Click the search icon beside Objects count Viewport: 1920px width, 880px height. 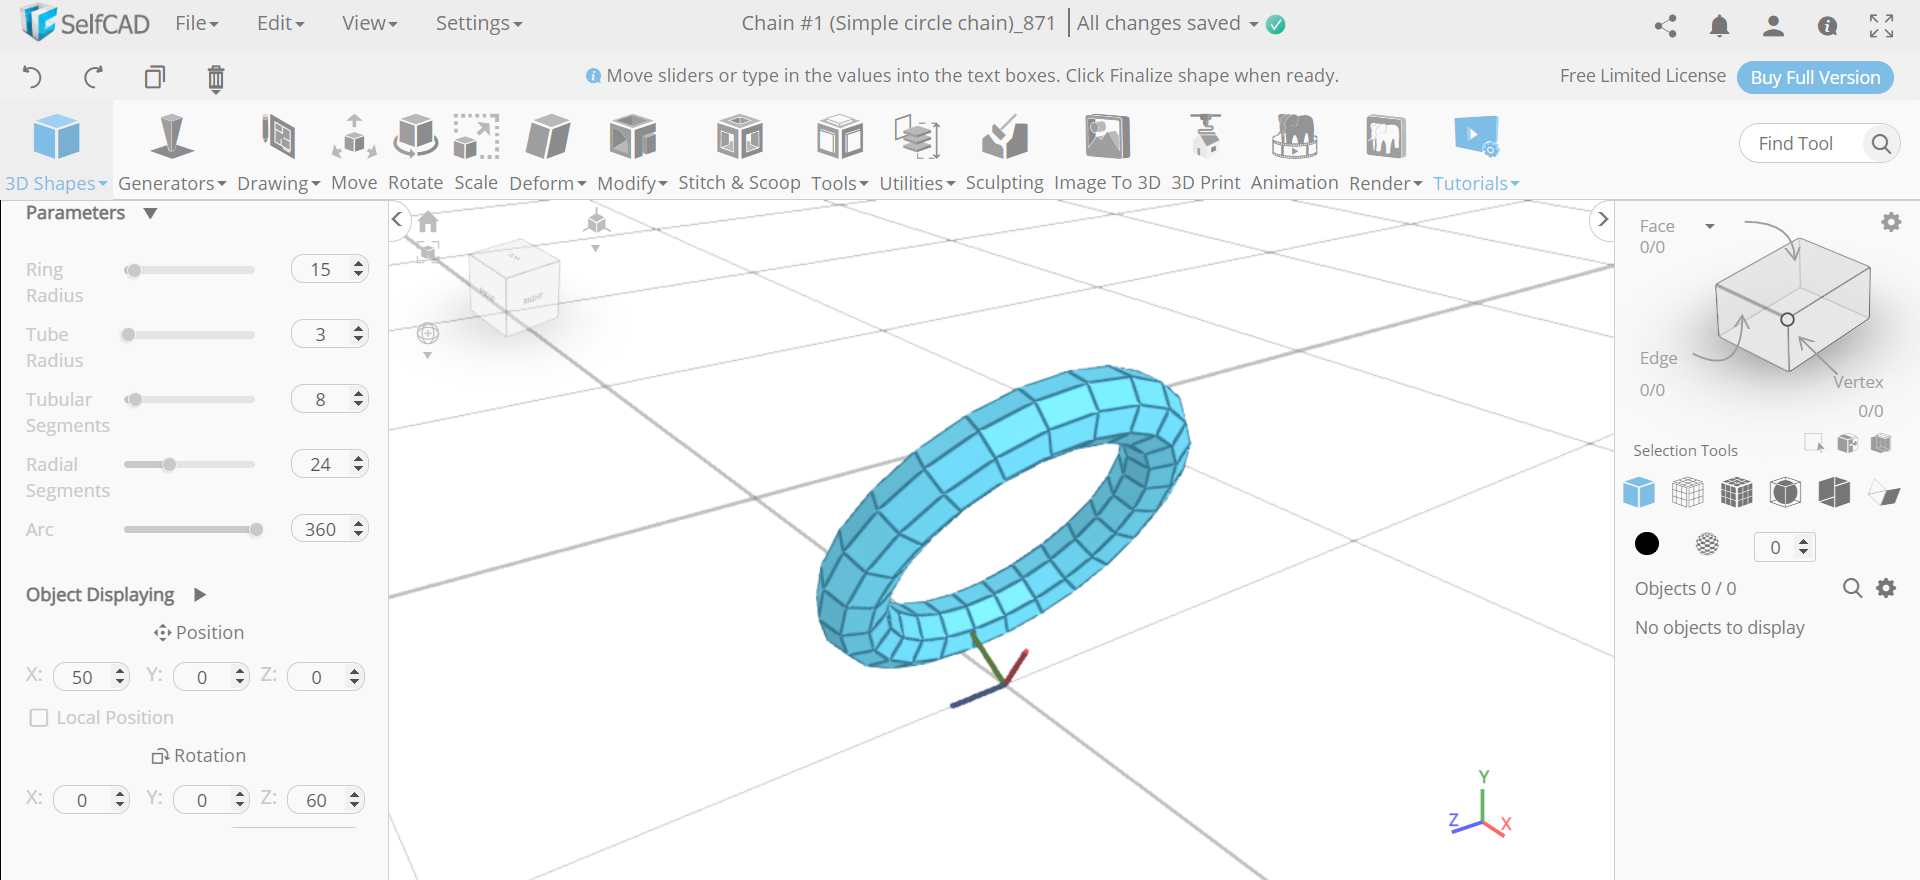(1852, 588)
